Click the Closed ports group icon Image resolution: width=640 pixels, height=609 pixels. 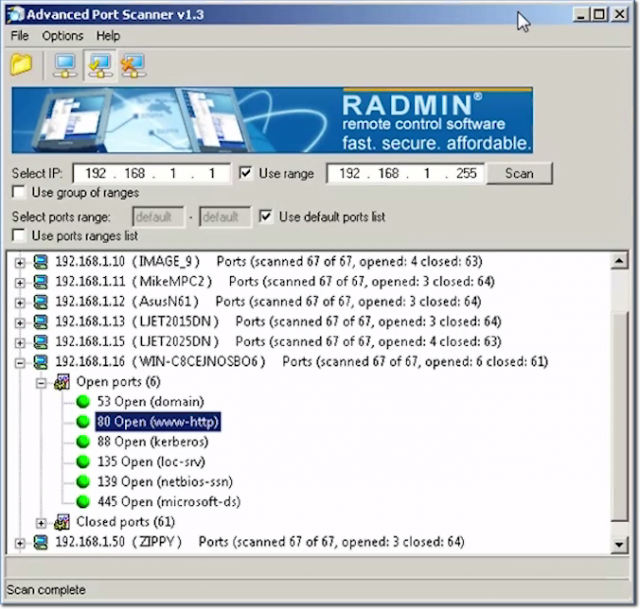click(x=62, y=522)
